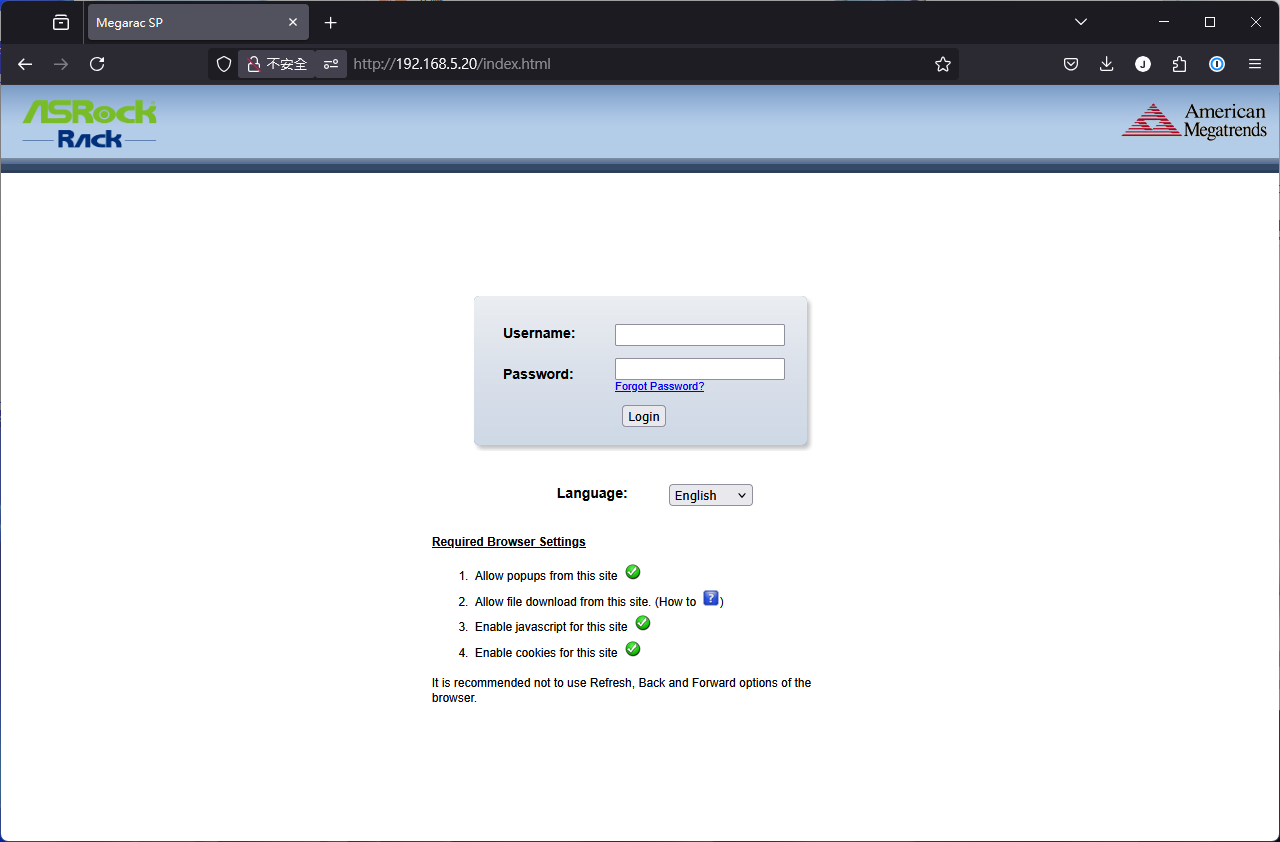Click the Refresh, Back and Forward recommendation text
This screenshot has height=842, width=1280.
pyautogui.click(x=621, y=690)
